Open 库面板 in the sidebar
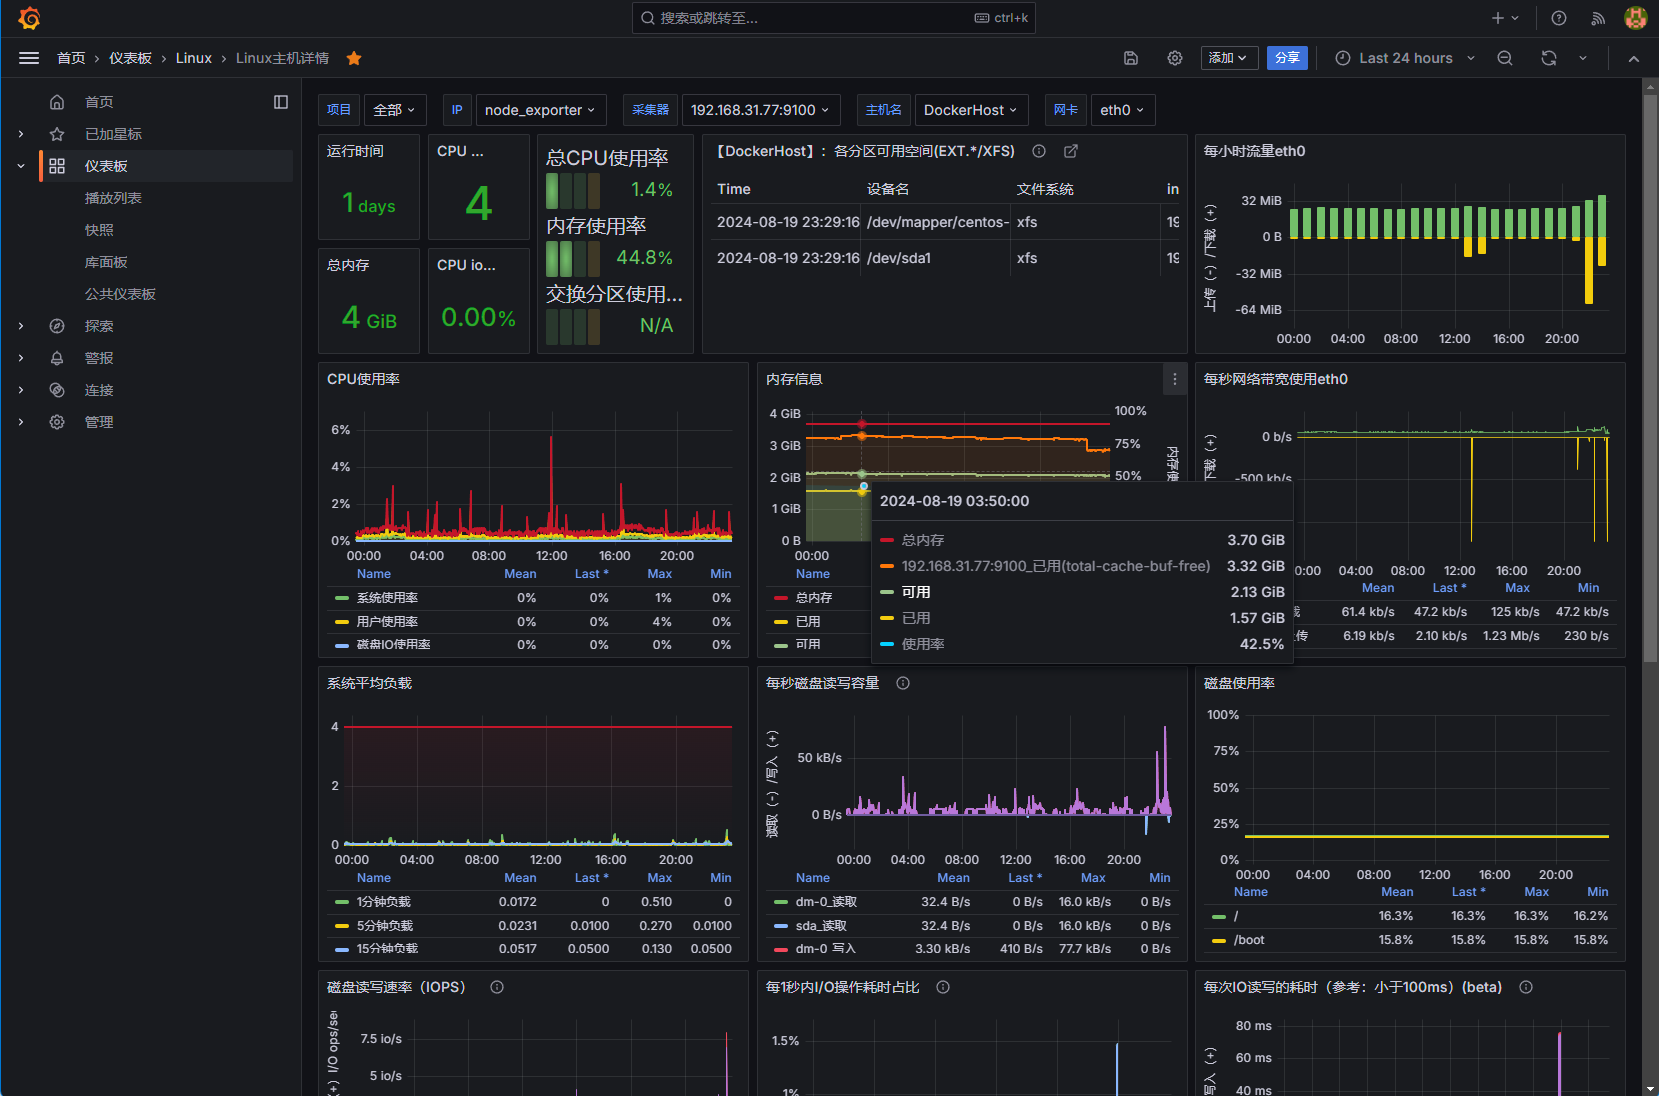The width and height of the screenshot is (1659, 1096). (106, 262)
